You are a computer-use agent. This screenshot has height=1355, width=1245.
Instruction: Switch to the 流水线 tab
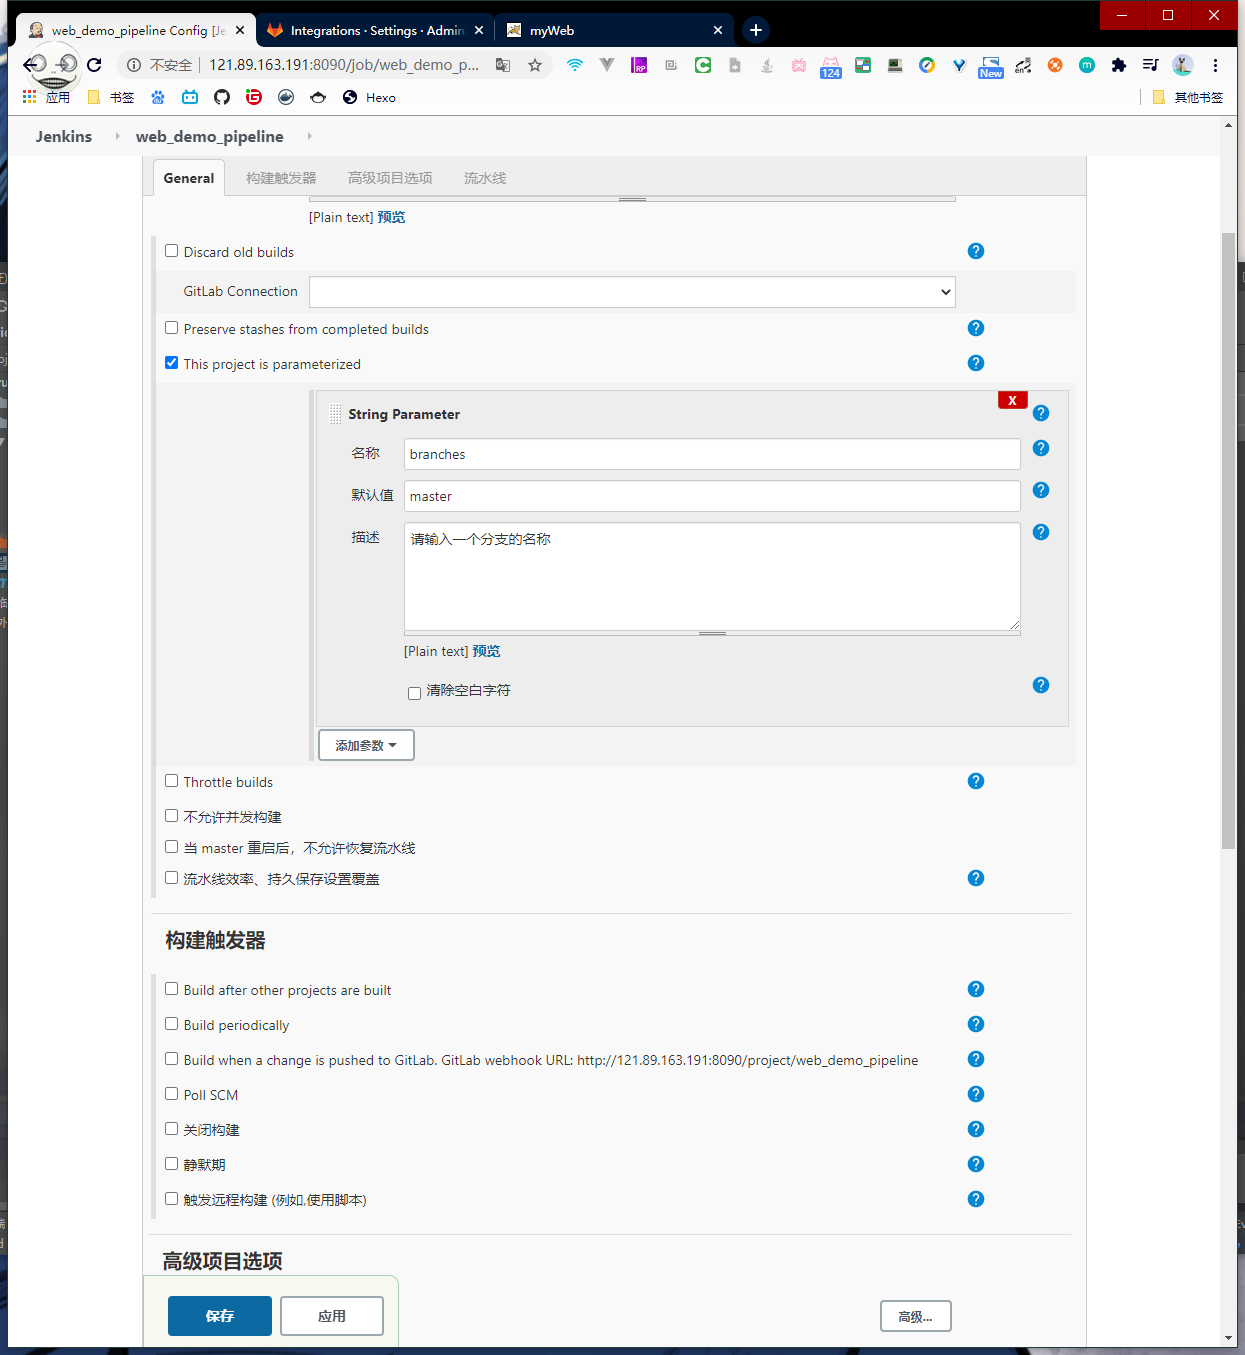point(485,178)
